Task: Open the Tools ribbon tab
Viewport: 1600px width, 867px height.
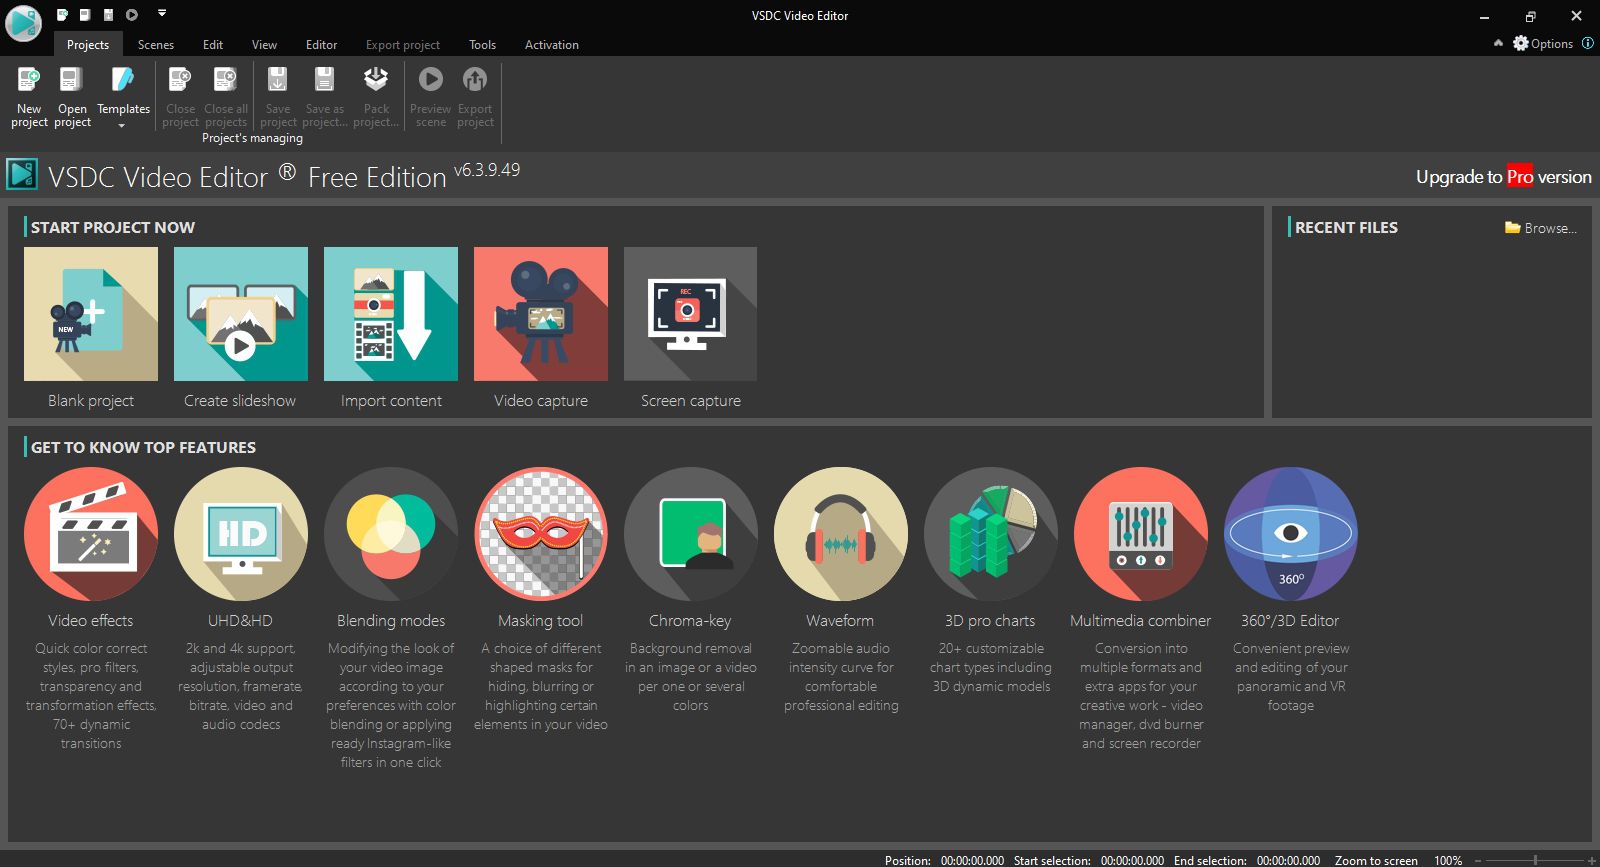Action: tap(483, 44)
